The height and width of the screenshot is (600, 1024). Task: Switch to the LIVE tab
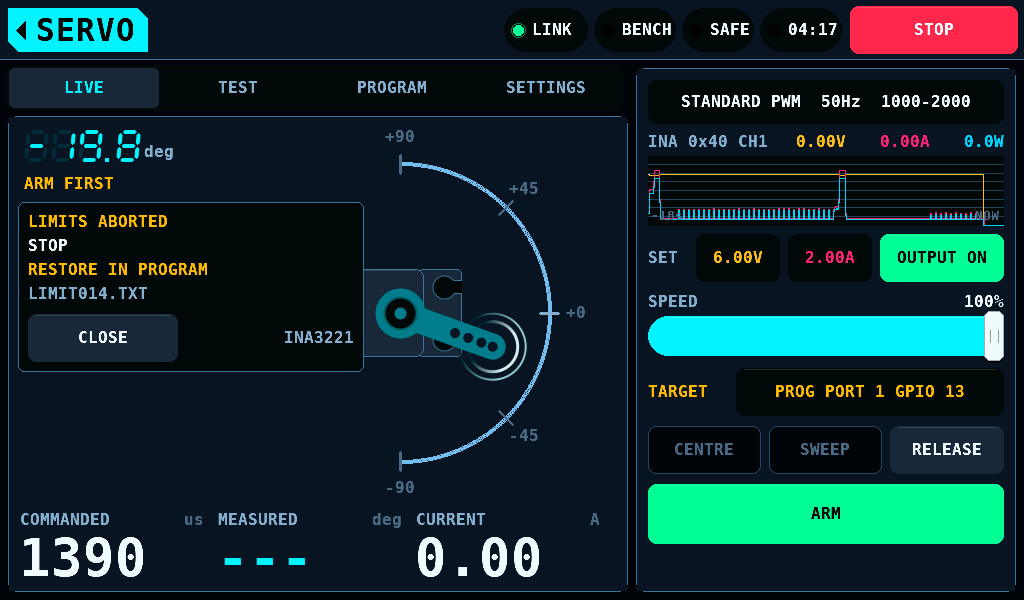point(84,87)
